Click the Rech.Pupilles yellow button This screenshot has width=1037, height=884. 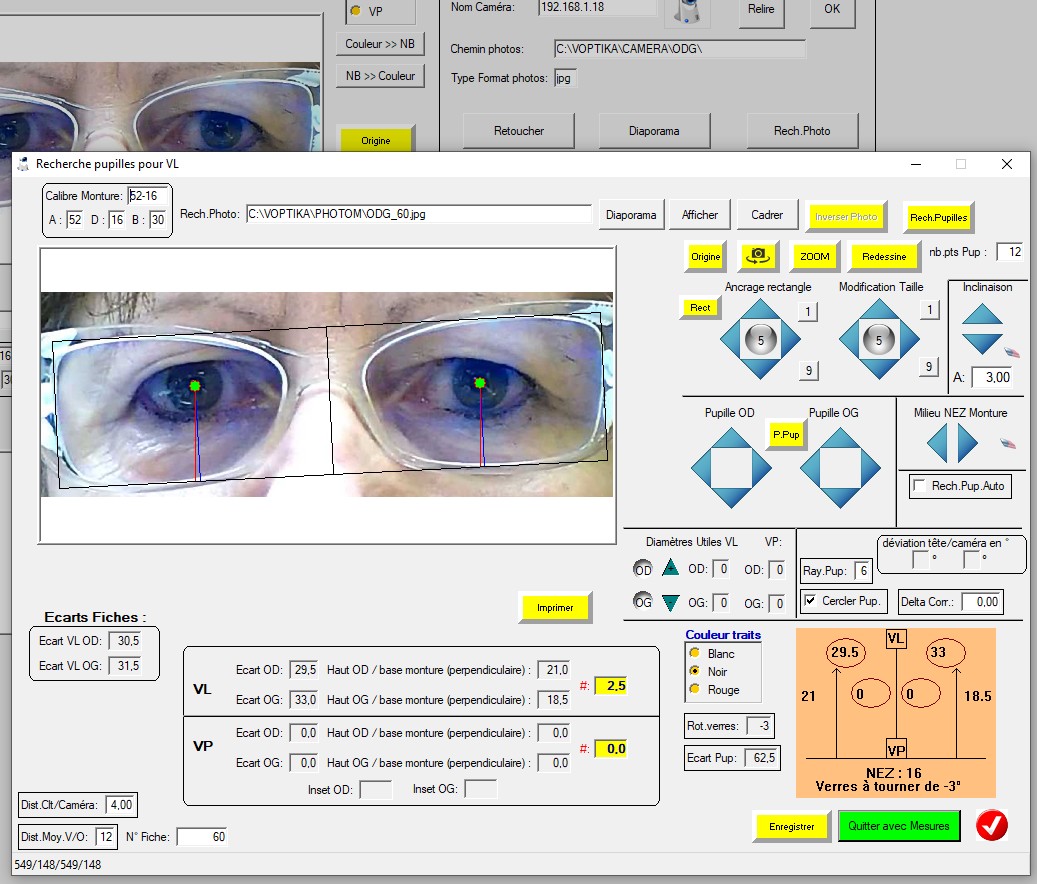[x=937, y=217]
